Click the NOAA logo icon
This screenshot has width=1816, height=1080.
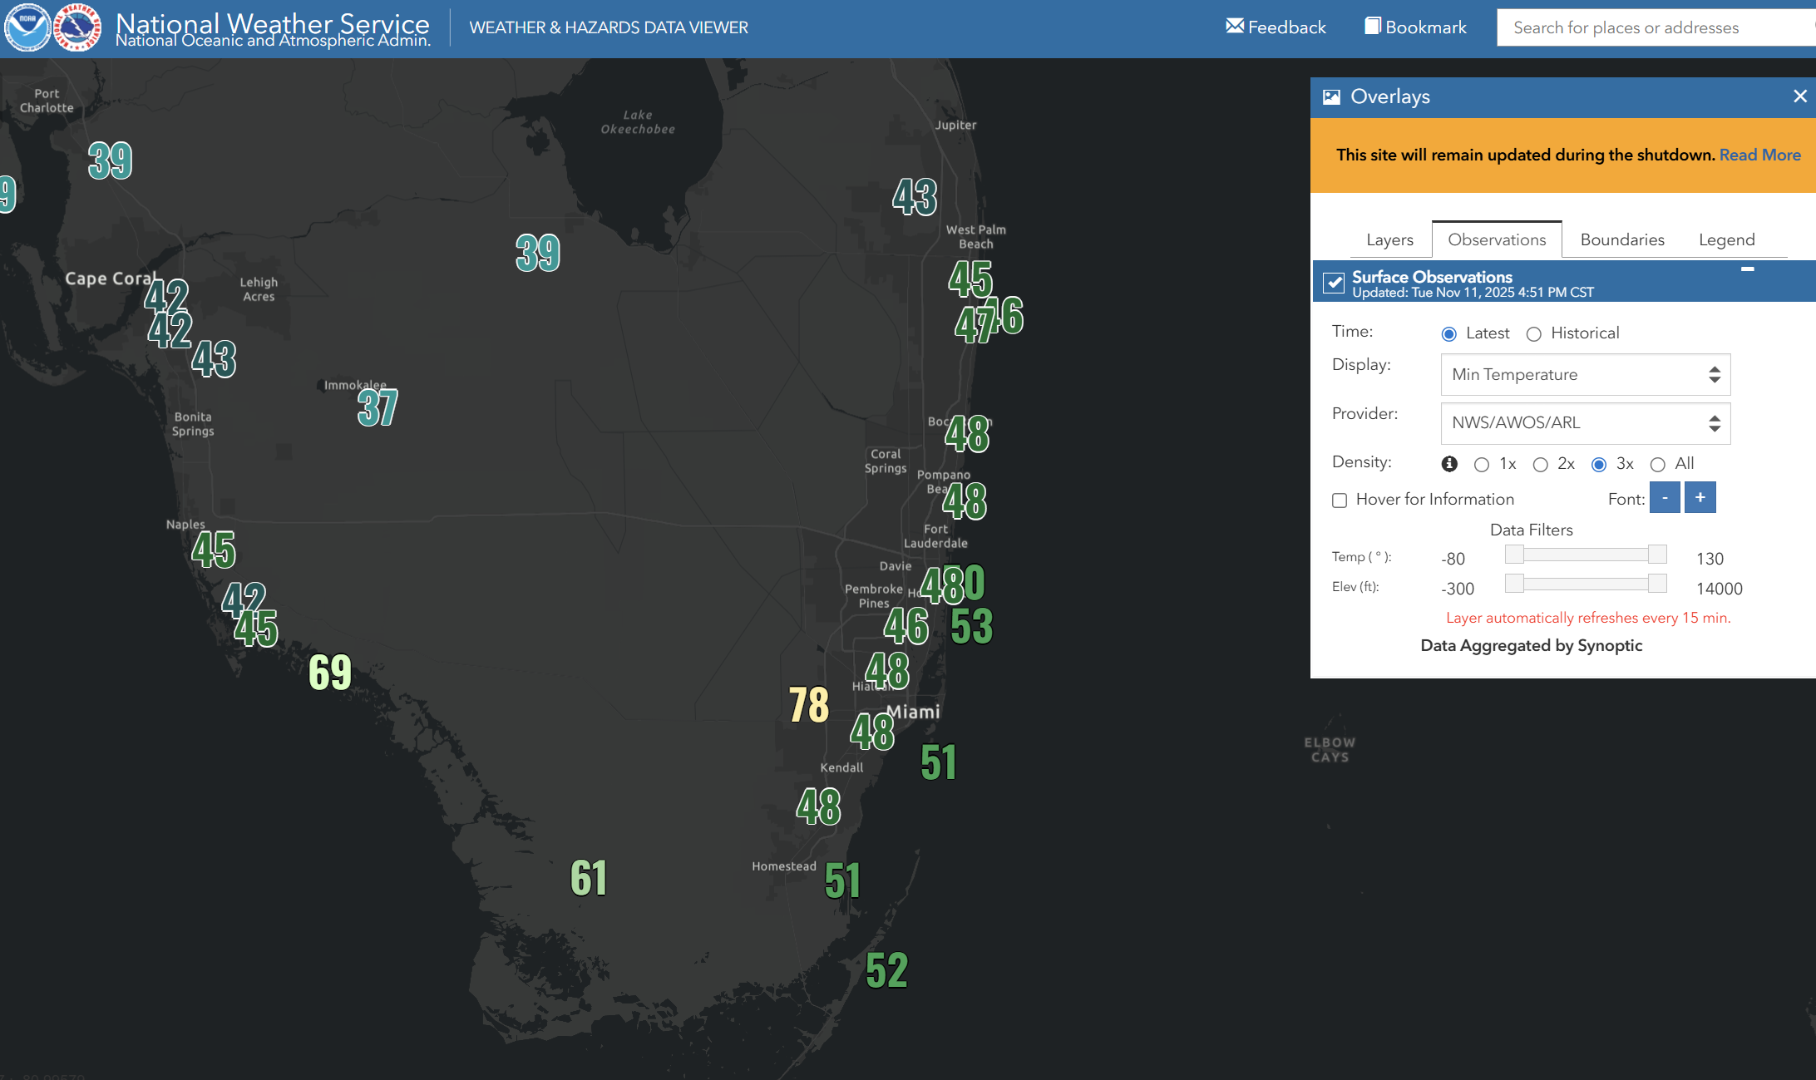(27, 27)
